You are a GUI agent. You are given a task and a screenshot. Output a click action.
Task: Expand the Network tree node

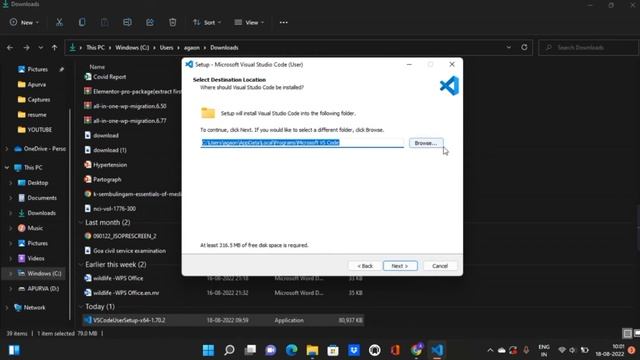(7, 308)
